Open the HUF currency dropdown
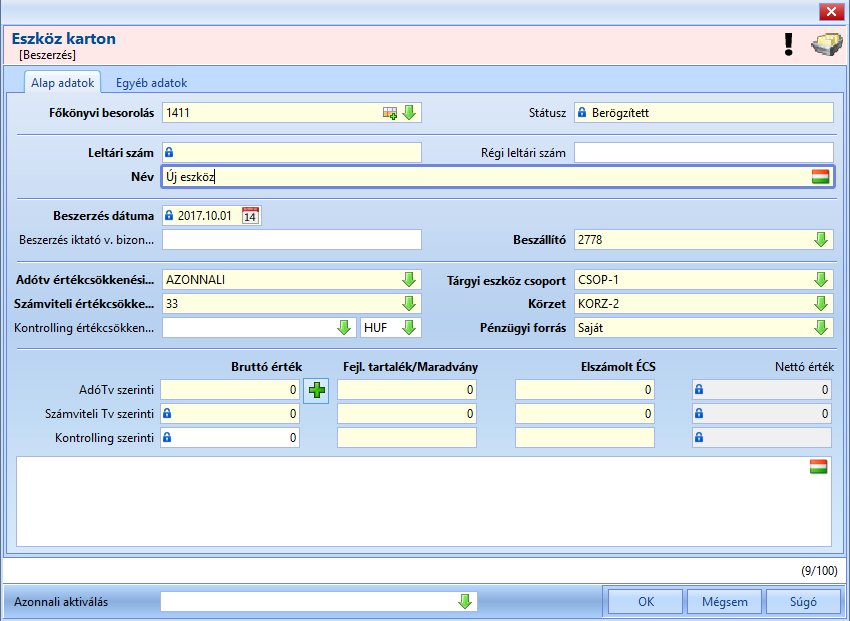The height and width of the screenshot is (621, 850). (409, 327)
